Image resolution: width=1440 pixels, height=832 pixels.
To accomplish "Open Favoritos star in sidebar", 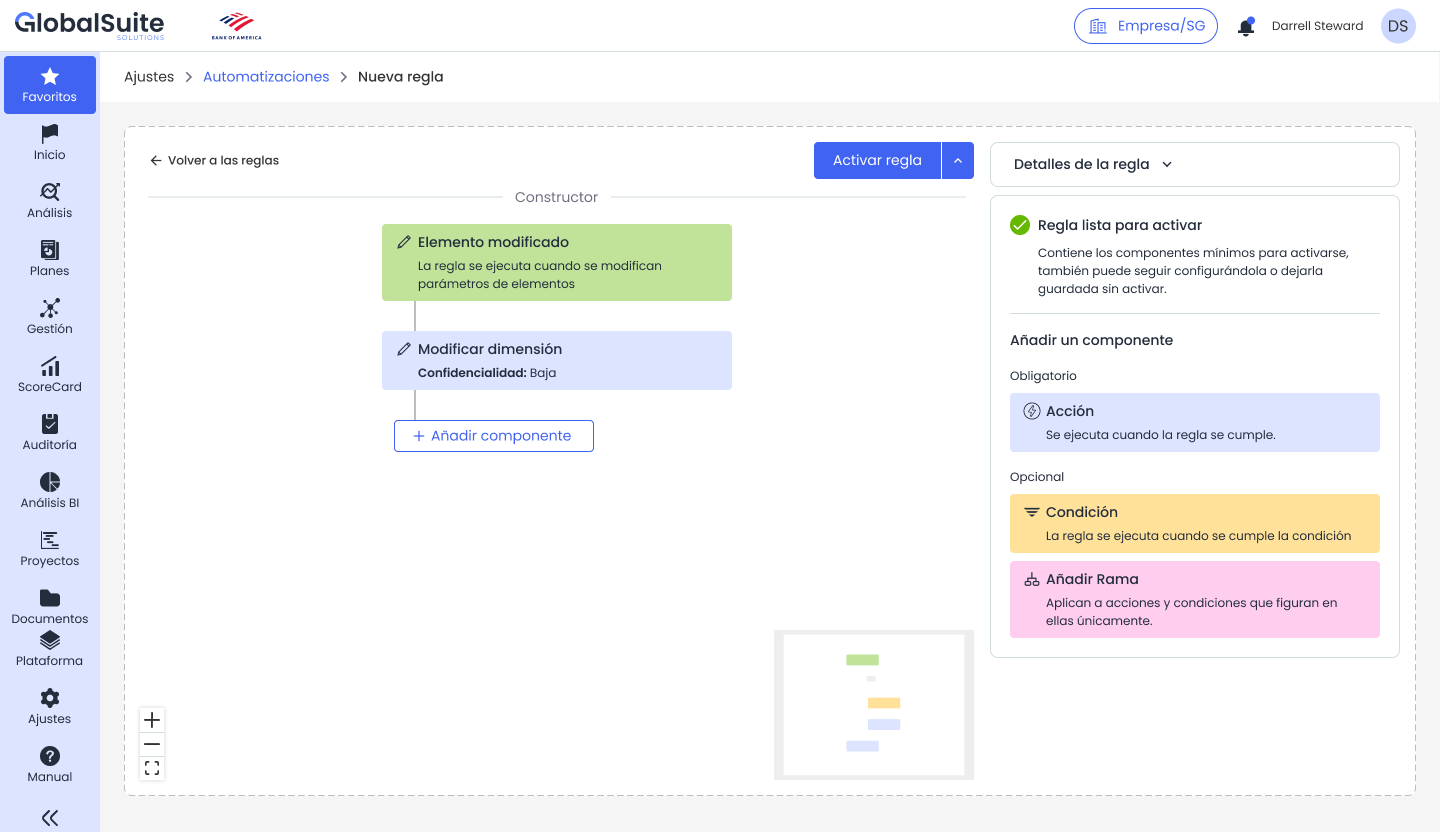I will (50, 76).
